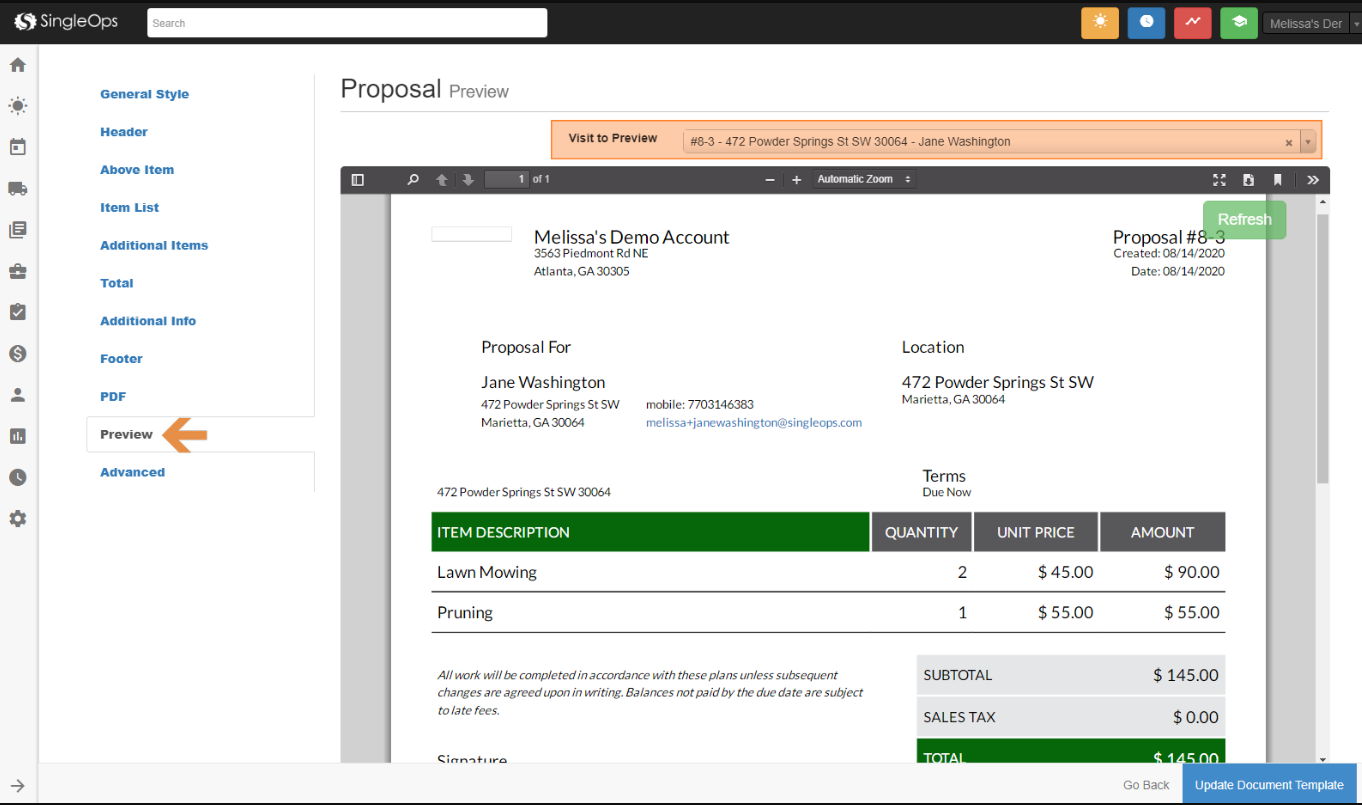This screenshot has height=805, width=1362.
Task: Open the green graduation cap icon
Action: [1238, 23]
